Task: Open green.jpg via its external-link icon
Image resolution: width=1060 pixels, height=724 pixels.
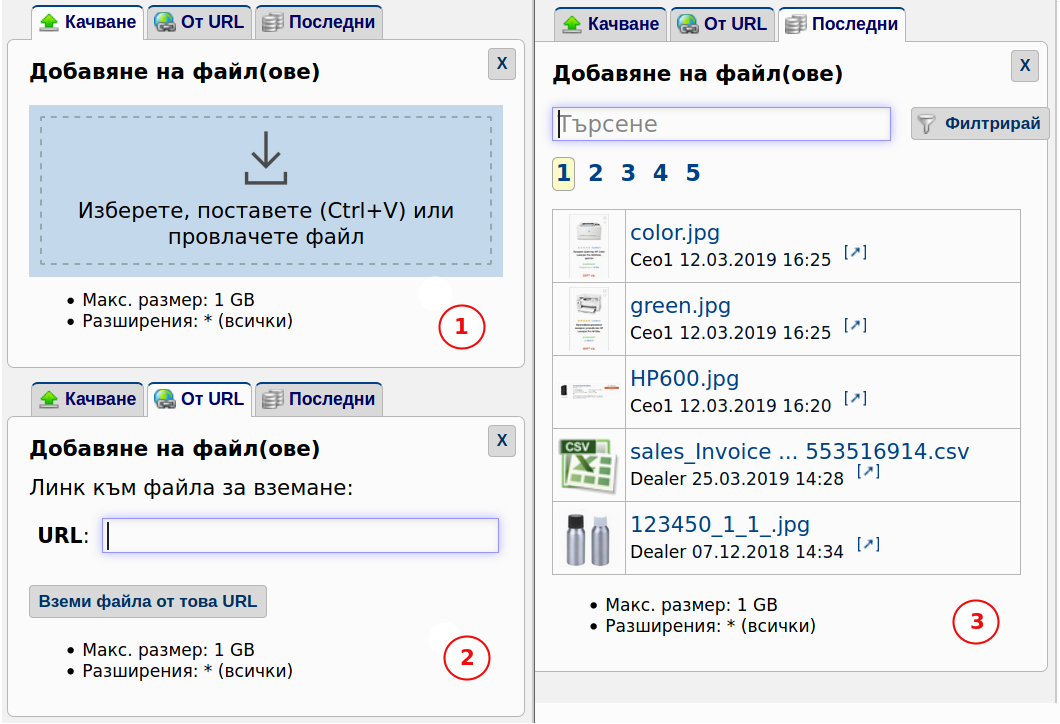Action: coord(855,325)
